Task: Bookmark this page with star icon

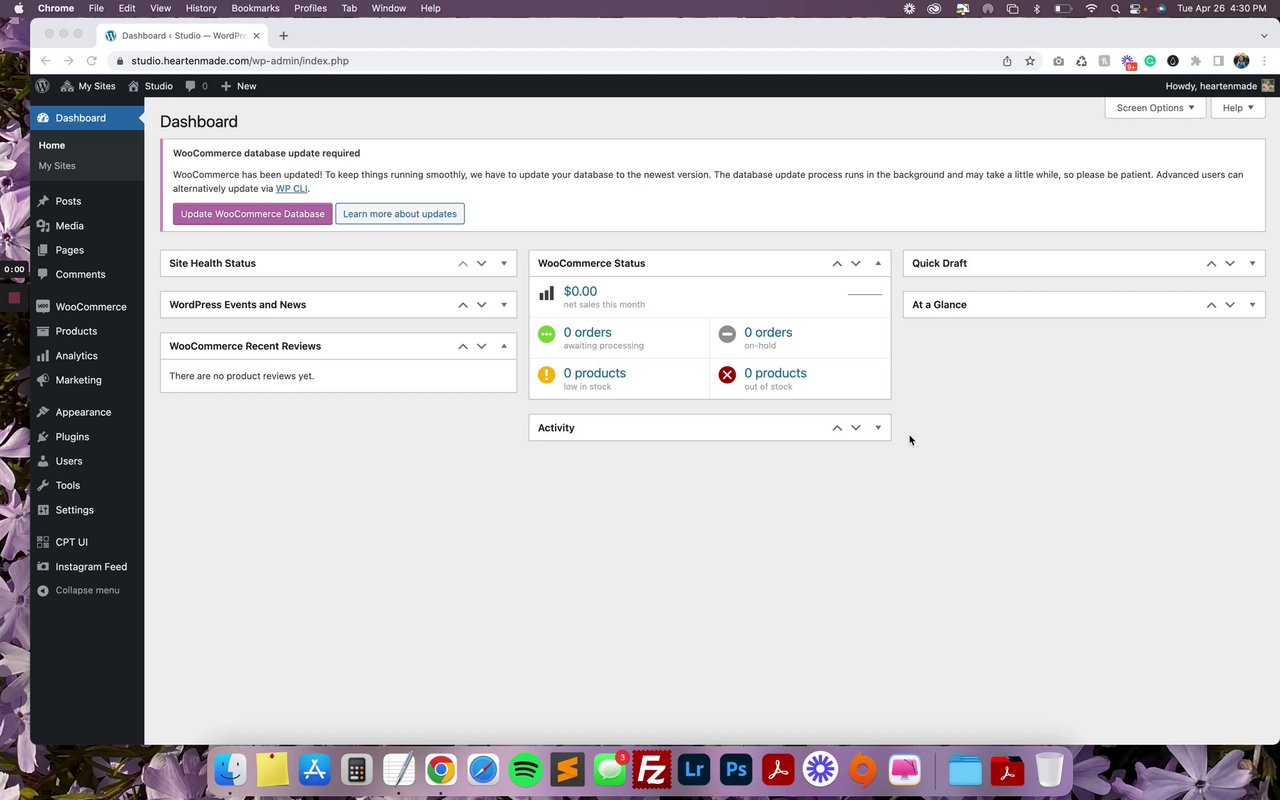Action: (x=1030, y=61)
